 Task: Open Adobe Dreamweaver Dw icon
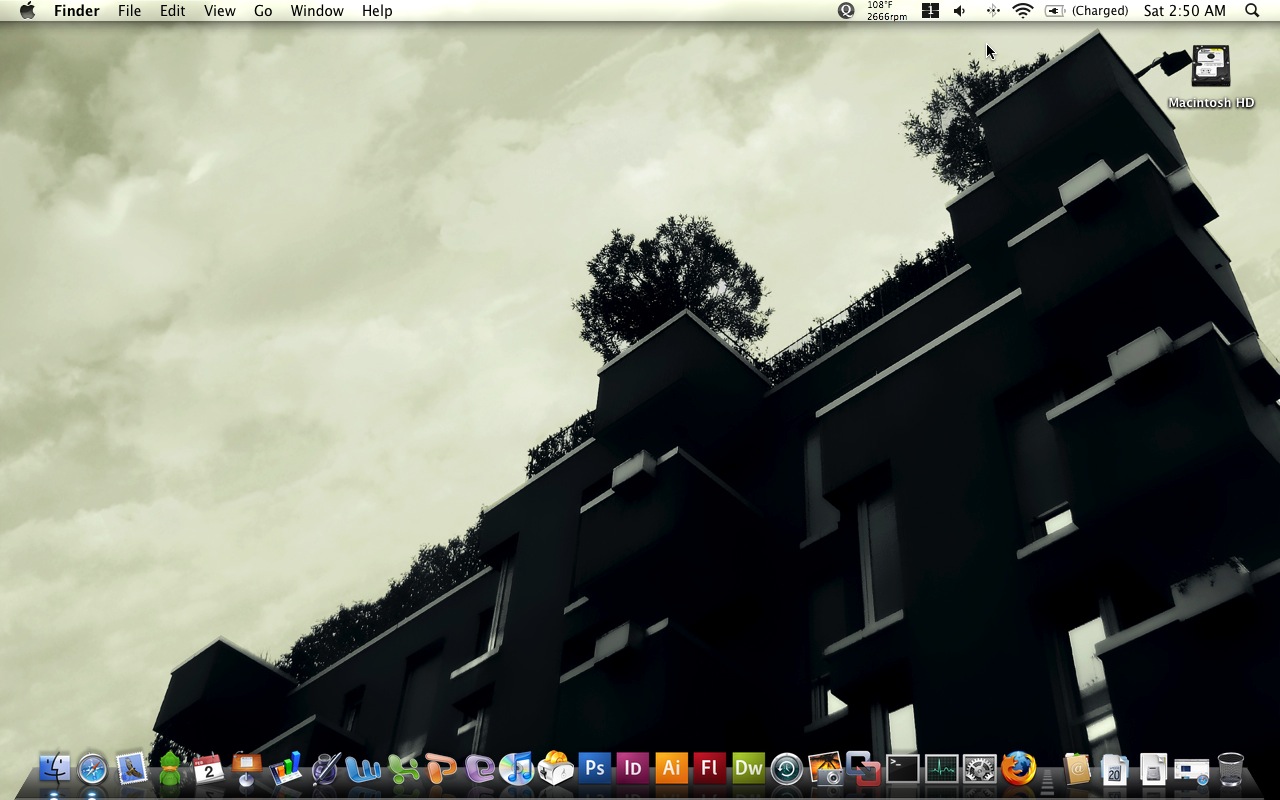pos(749,769)
